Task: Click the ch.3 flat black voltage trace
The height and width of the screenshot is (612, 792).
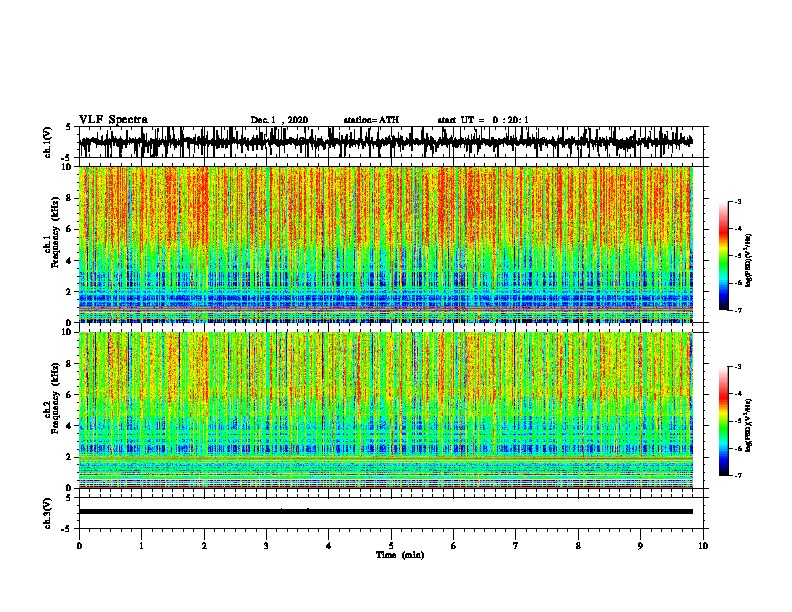Action: tap(386, 512)
